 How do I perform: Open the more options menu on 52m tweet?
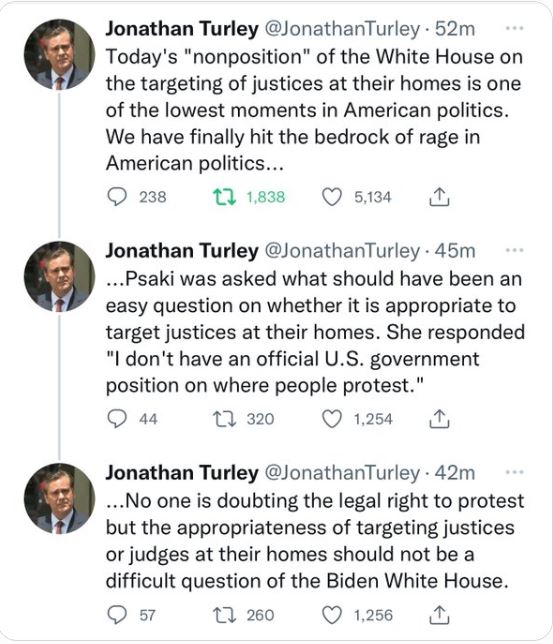[x=514, y=28]
